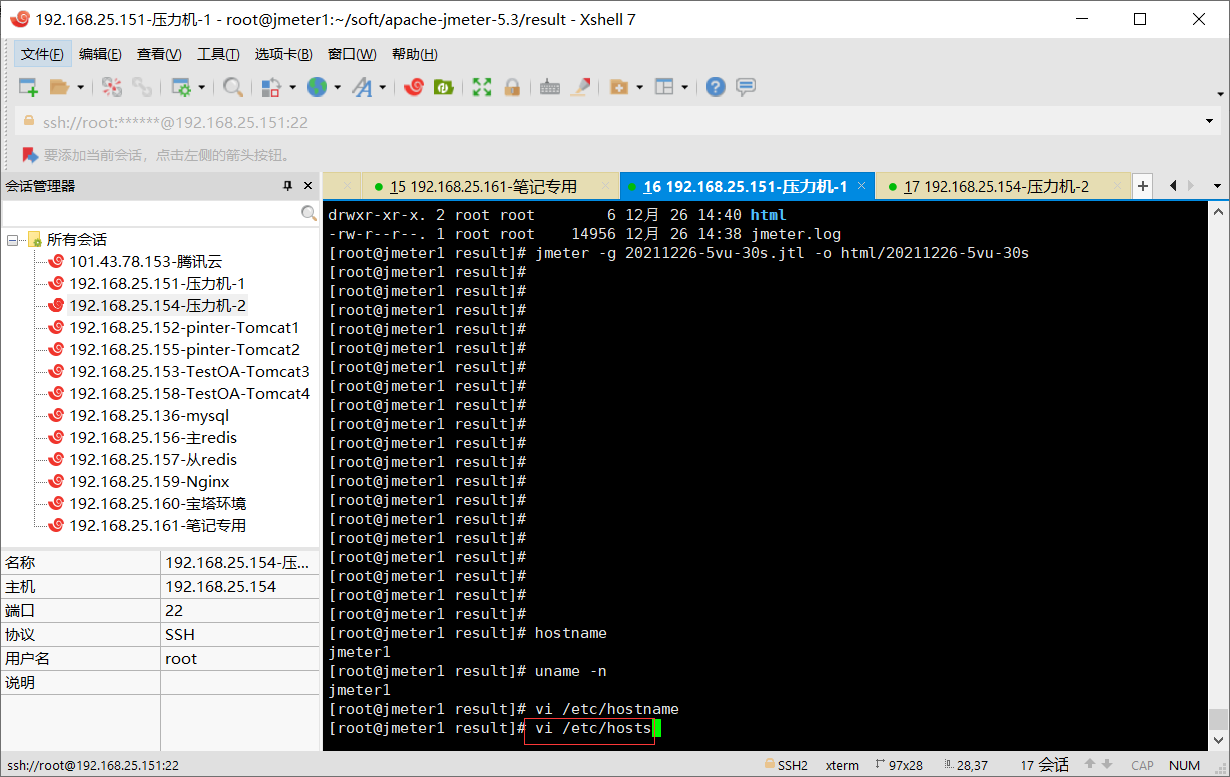Open dropdown next to Layout icon
This screenshot has height=777, width=1230.
pyautogui.click(x=685, y=87)
